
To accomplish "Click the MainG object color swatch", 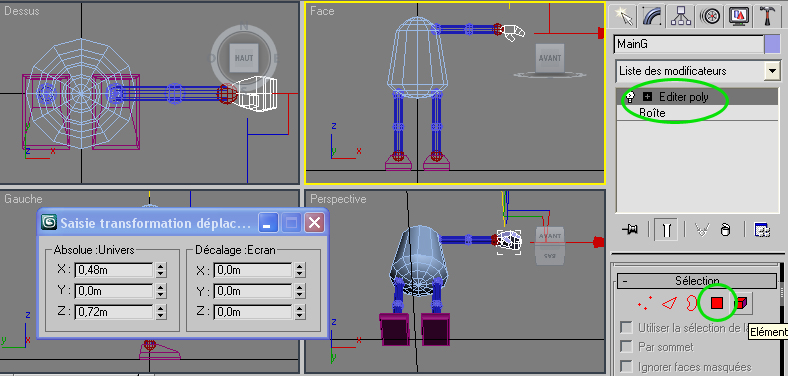I will click(x=771, y=45).
